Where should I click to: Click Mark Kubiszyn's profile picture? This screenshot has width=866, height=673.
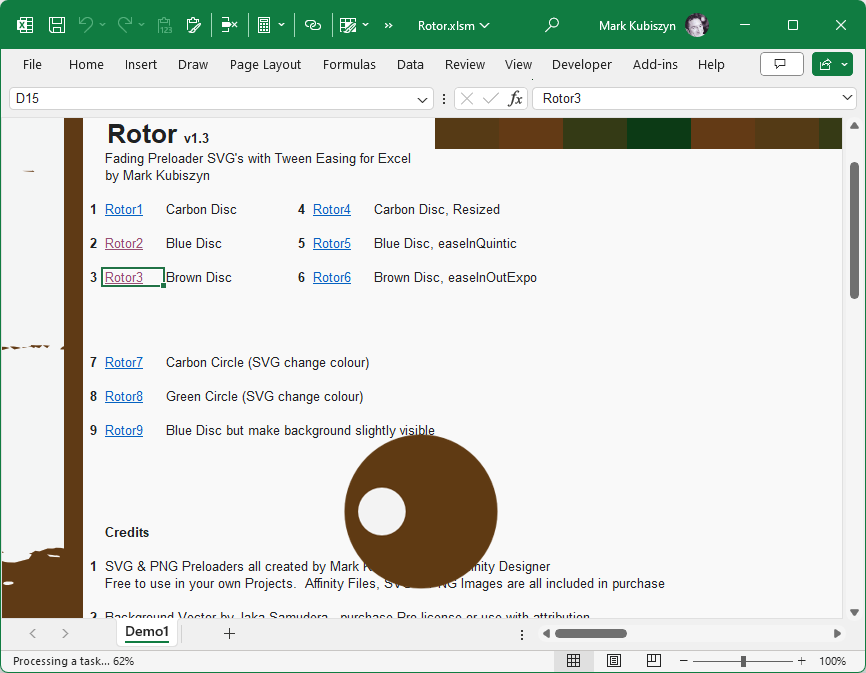[x=697, y=25]
